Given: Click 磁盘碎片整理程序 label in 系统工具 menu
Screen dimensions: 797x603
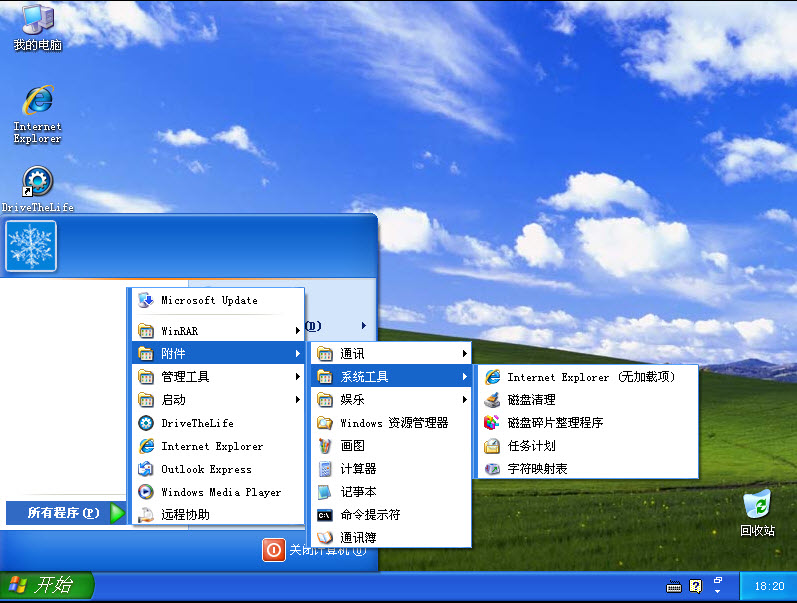Looking at the screenshot, I should (x=555, y=423).
